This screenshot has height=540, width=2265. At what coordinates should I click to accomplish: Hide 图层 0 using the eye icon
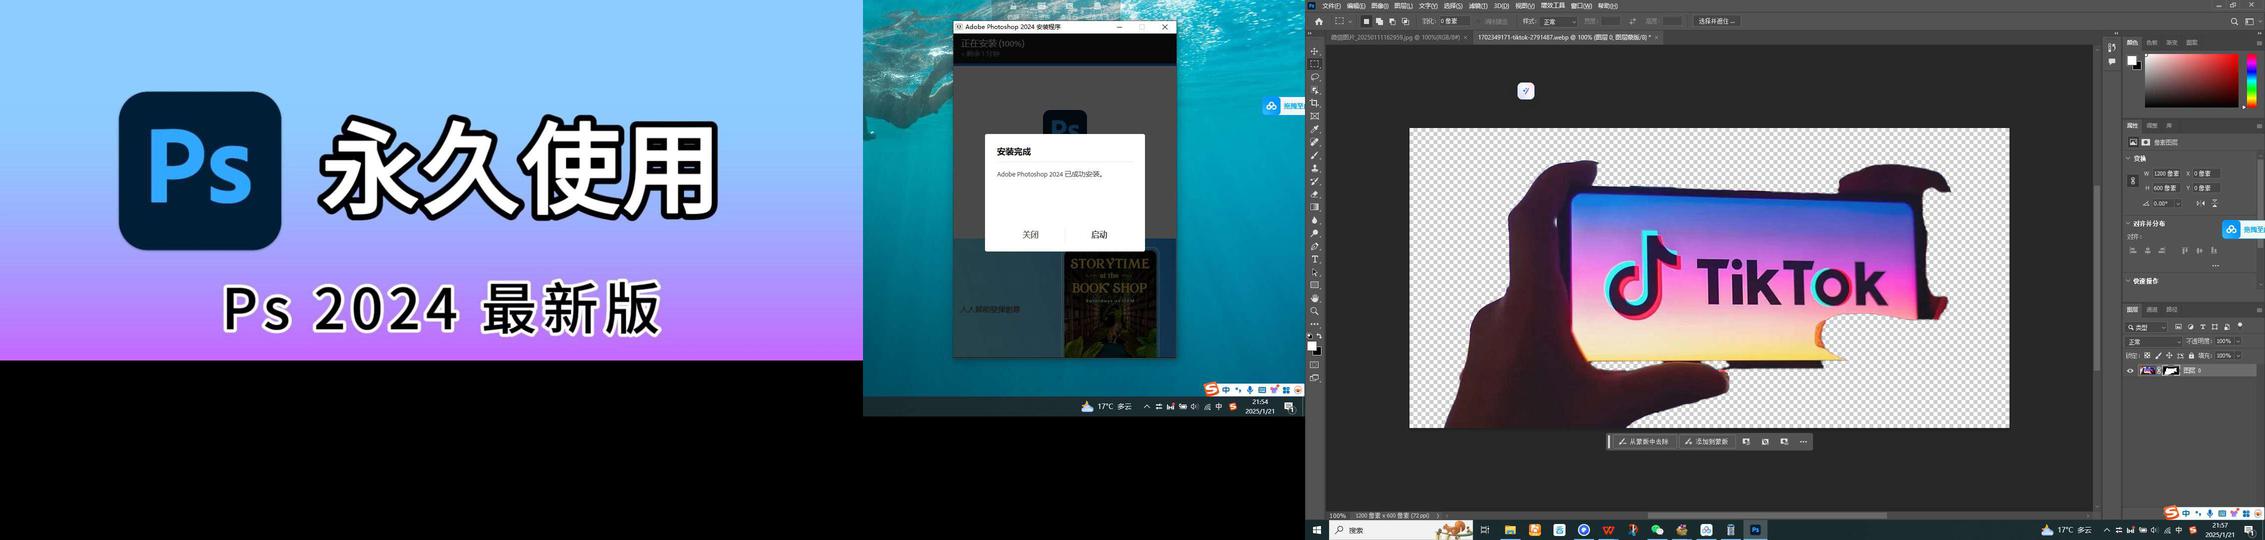(2129, 371)
